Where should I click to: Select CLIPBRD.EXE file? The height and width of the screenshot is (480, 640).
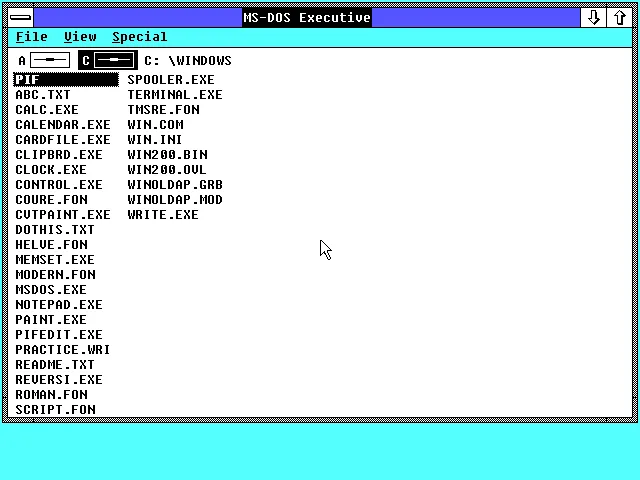59,155
